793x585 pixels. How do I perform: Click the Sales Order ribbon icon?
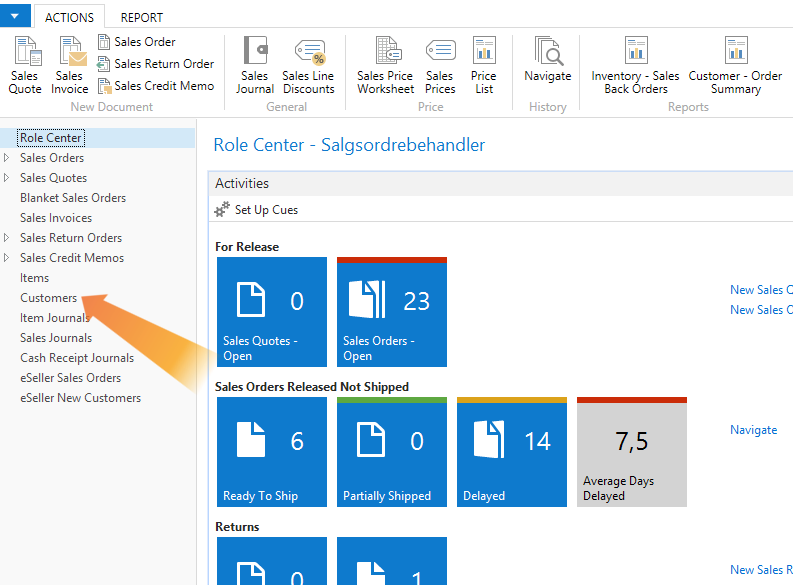(104, 42)
